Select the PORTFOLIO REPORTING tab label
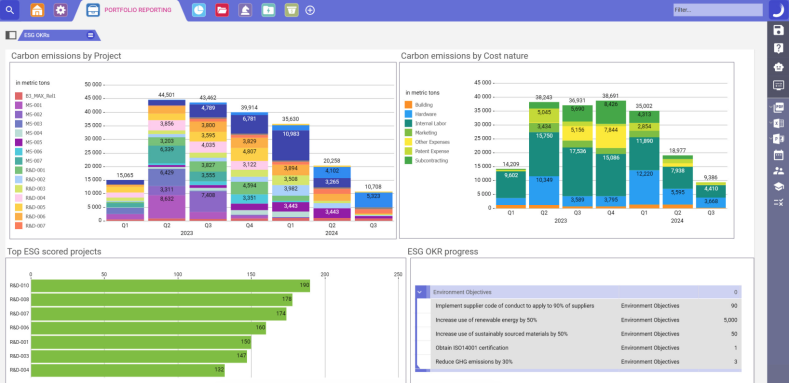This screenshot has height=383, width=789. point(137,10)
